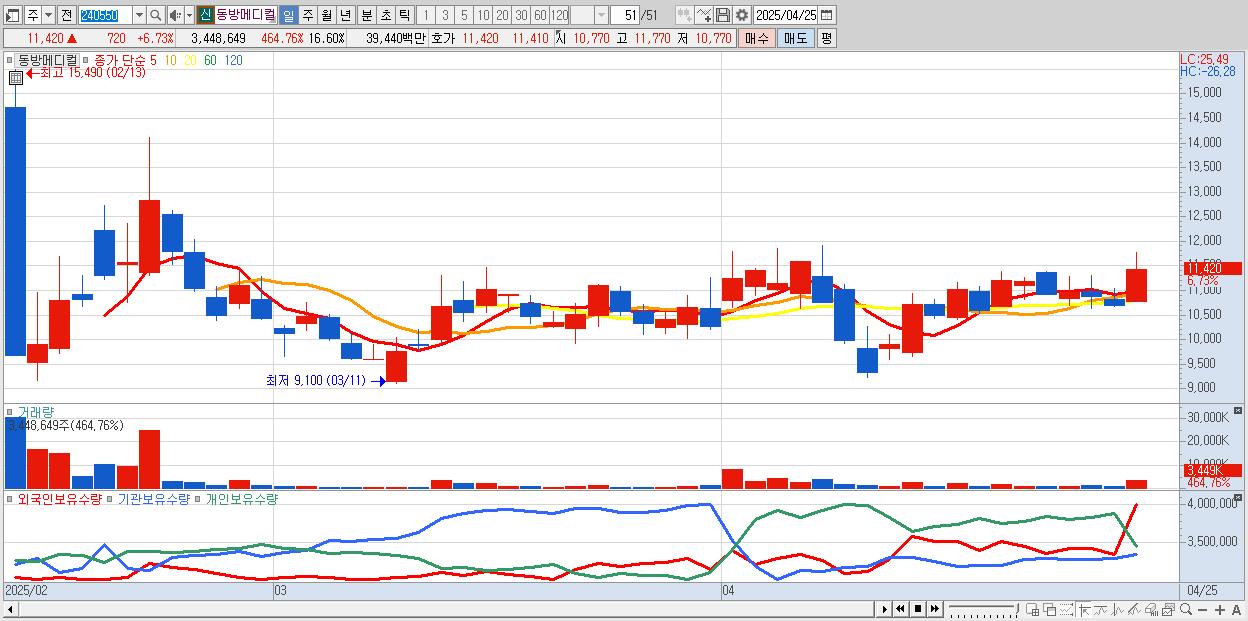Click 외국인보유수량 legend label

(59, 498)
